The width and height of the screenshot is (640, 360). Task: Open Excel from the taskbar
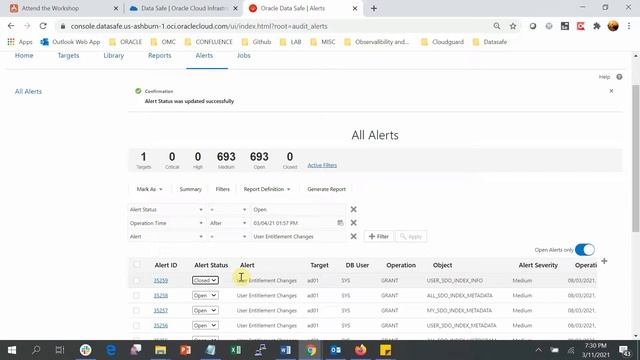236,350
